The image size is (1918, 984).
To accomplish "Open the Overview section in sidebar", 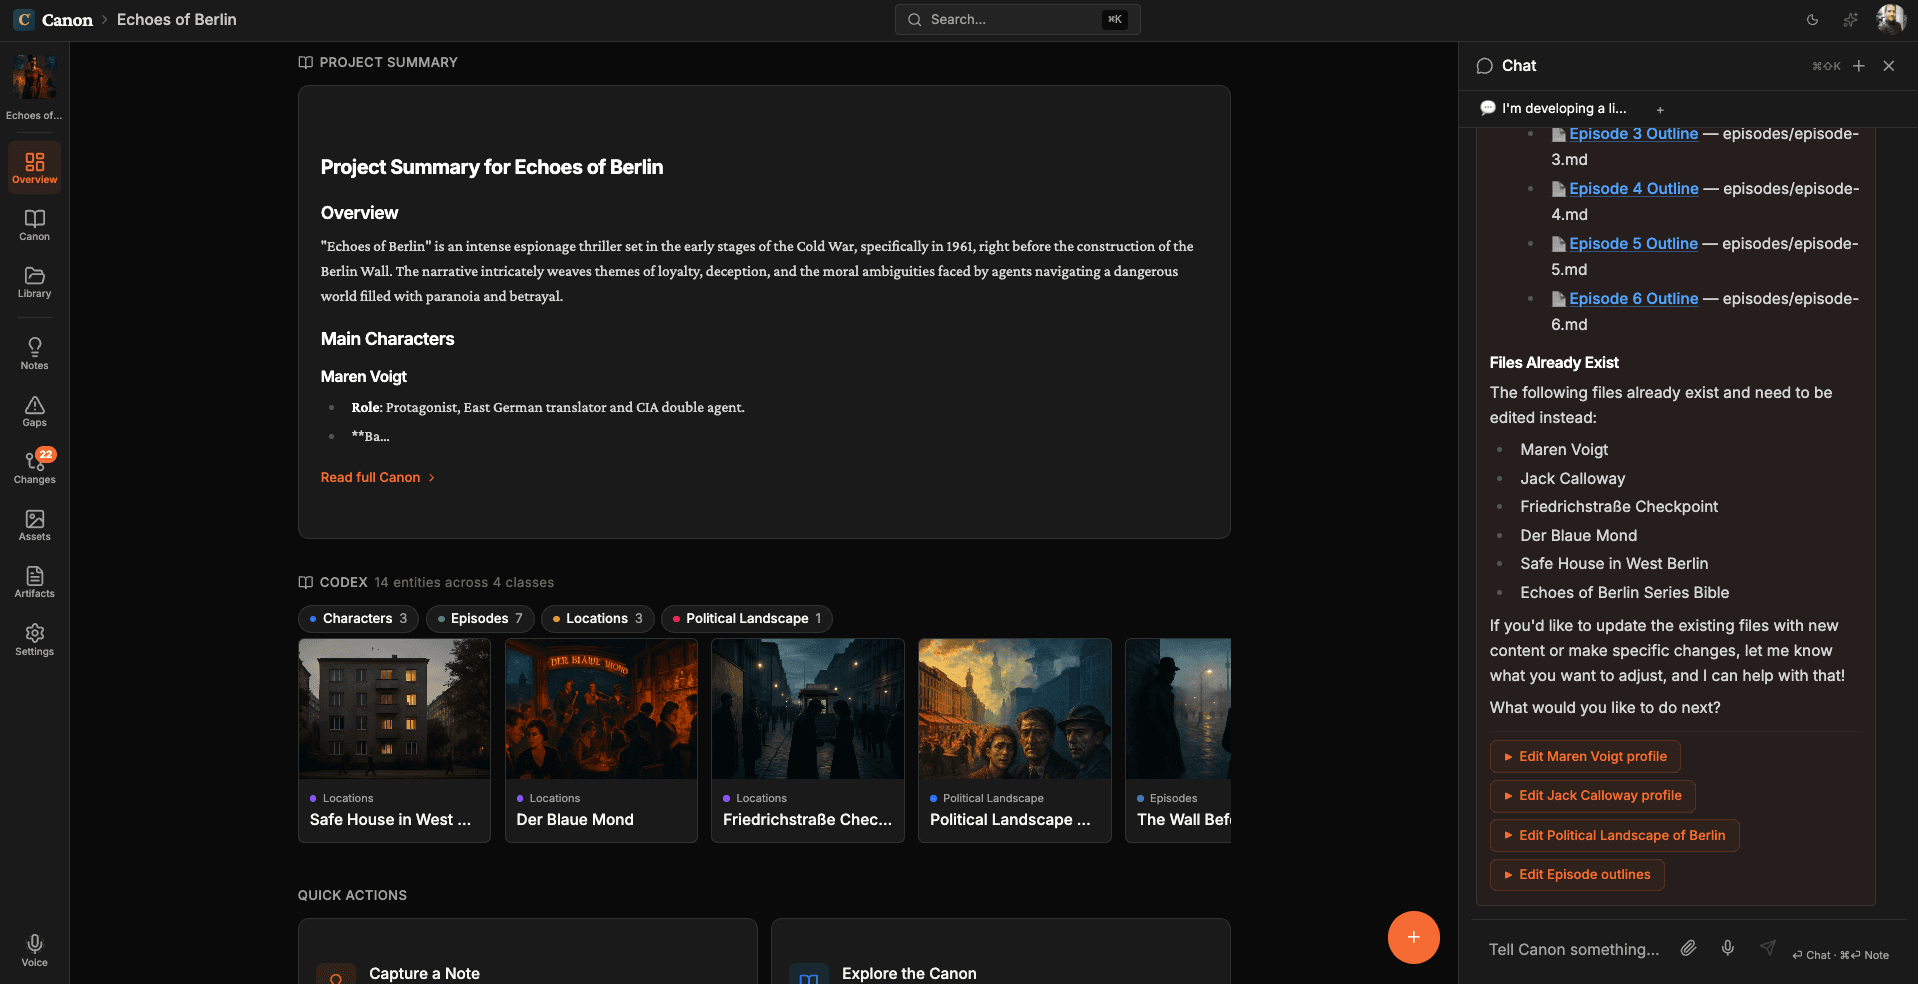I will click(x=35, y=167).
